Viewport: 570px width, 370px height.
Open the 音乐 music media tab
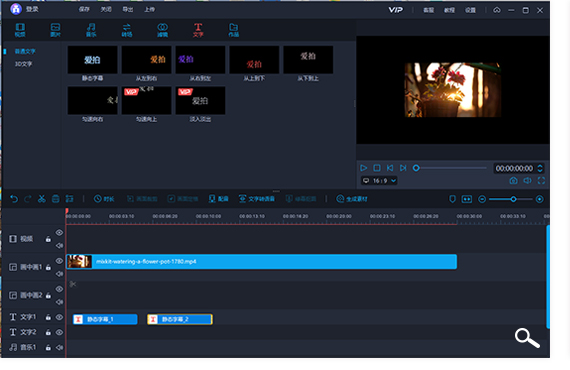(x=91, y=30)
